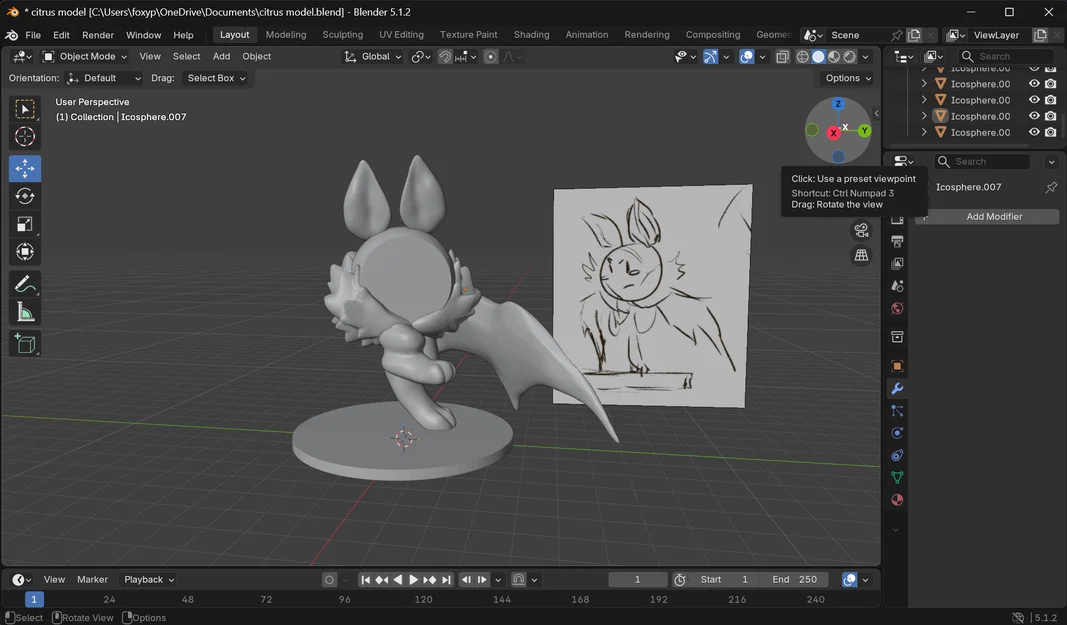Open the Playback dropdown in timeline
The width and height of the screenshot is (1067, 625).
click(149, 580)
